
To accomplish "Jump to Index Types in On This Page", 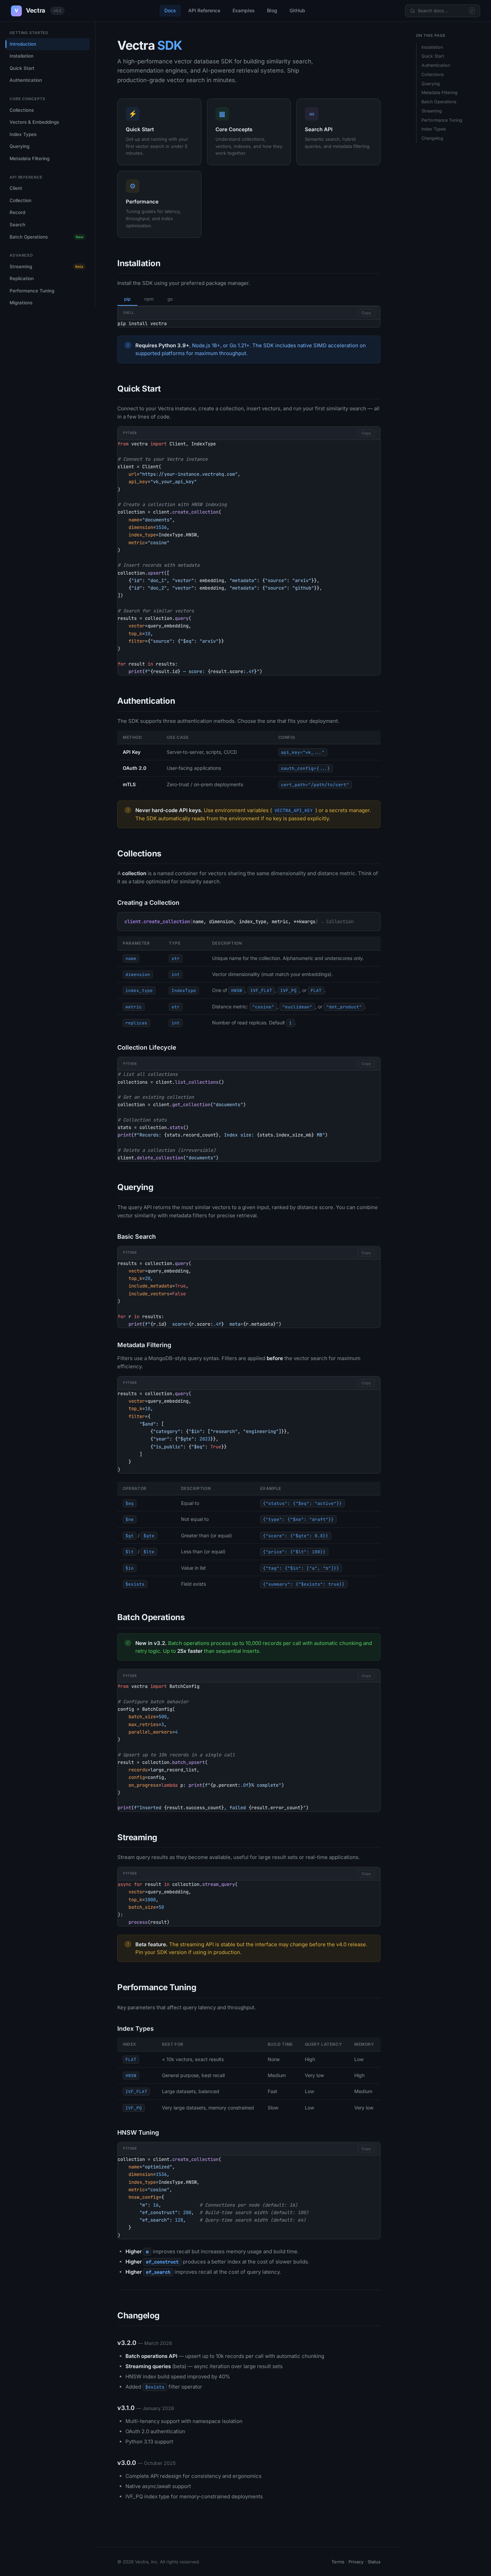I will coord(434,129).
